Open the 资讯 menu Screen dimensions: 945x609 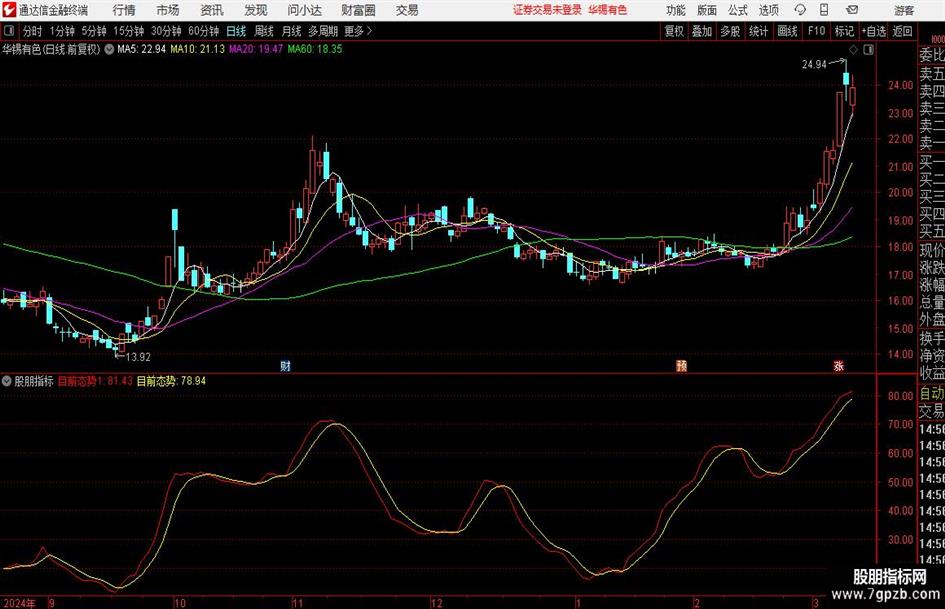[212, 10]
